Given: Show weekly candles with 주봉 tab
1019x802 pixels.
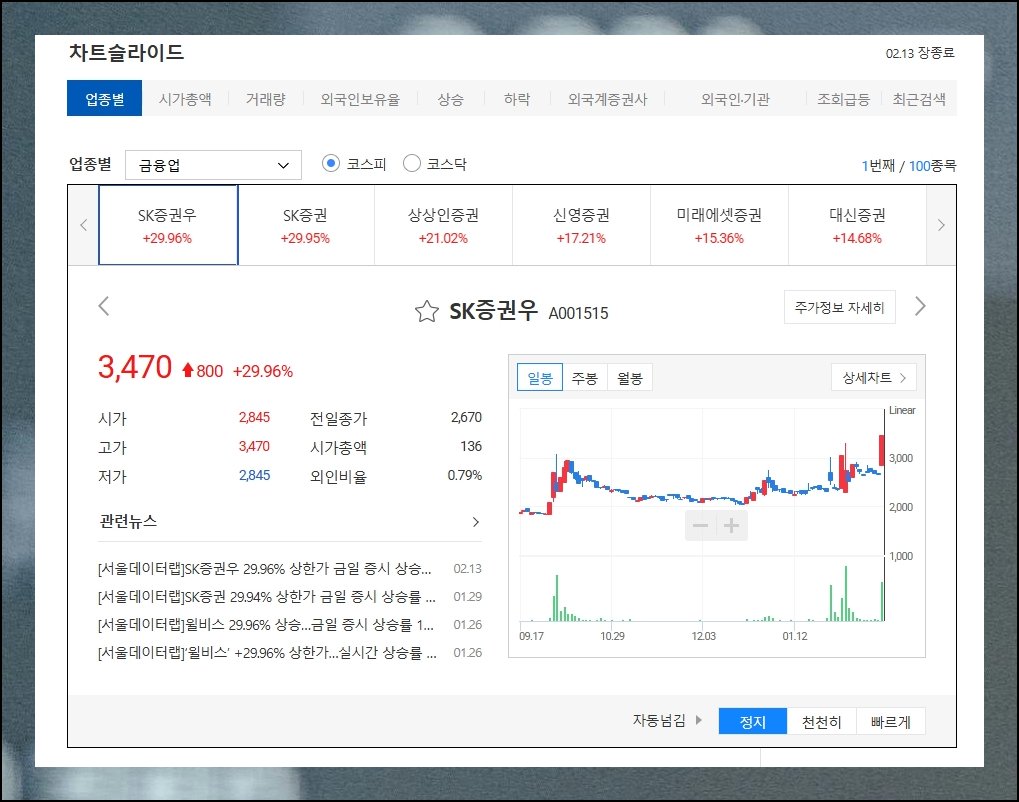Looking at the screenshot, I should 584,378.
